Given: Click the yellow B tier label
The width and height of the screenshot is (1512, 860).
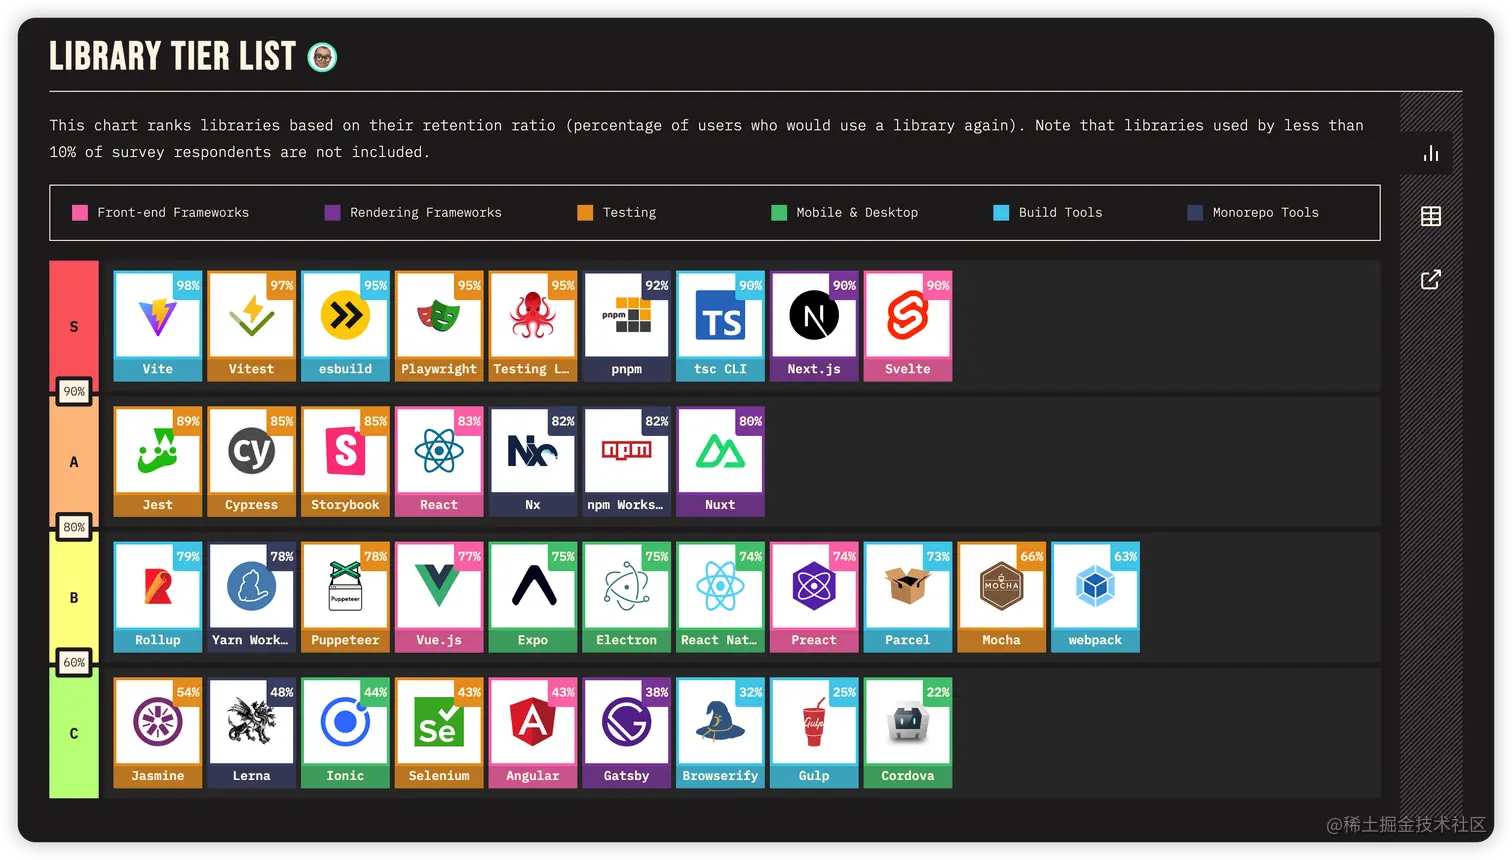Looking at the screenshot, I should (74, 597).
